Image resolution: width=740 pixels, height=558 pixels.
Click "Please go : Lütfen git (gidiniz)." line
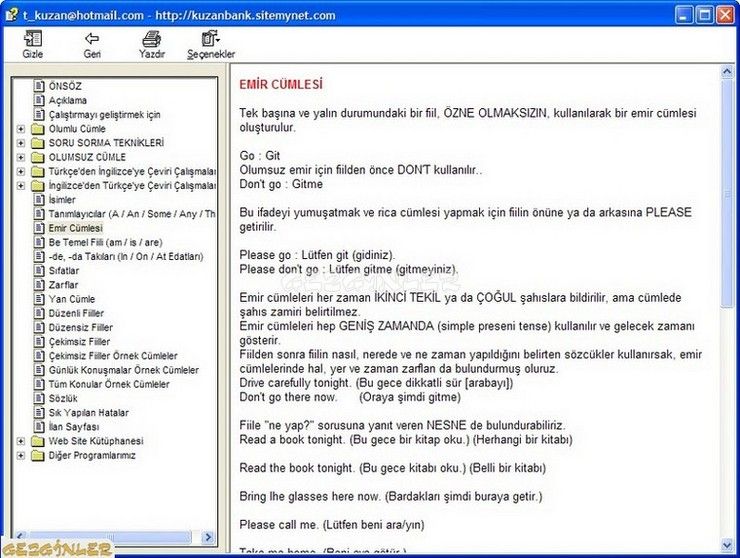pos(317,255)
